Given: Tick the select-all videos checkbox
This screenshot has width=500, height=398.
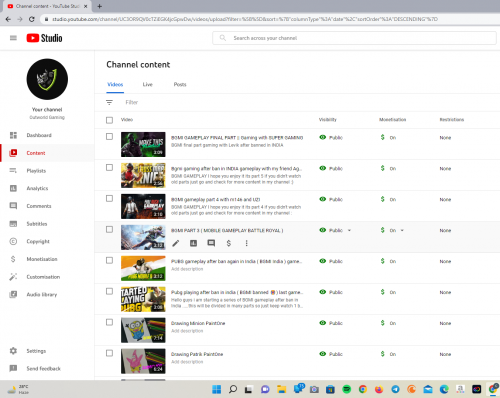Looking at the screenshot, I should tap(109, 120).
